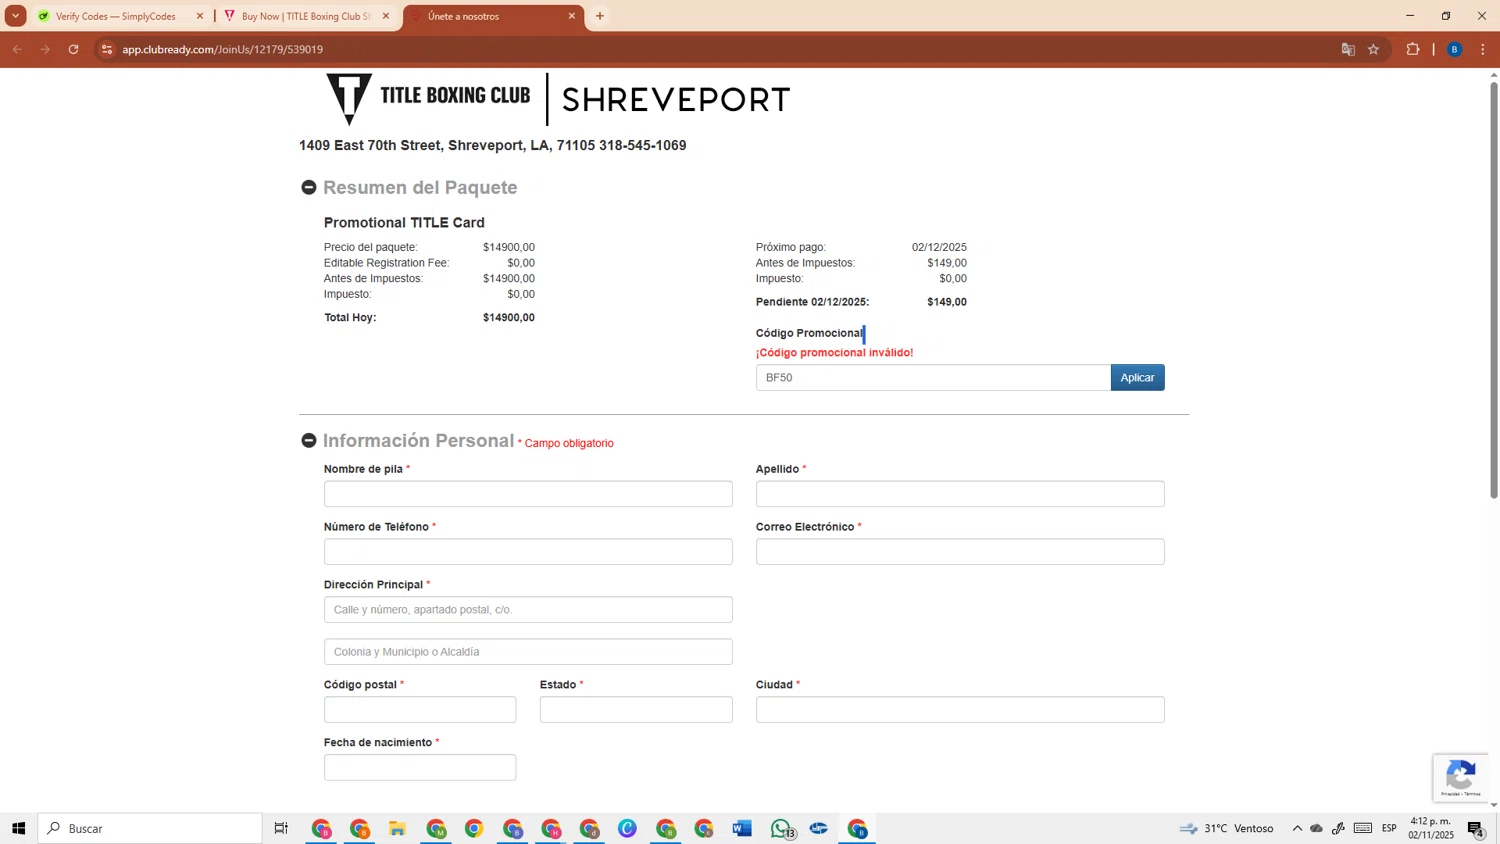1500x844 pixels.
Task: Open the notification center icon
Action: point(1476,828)
